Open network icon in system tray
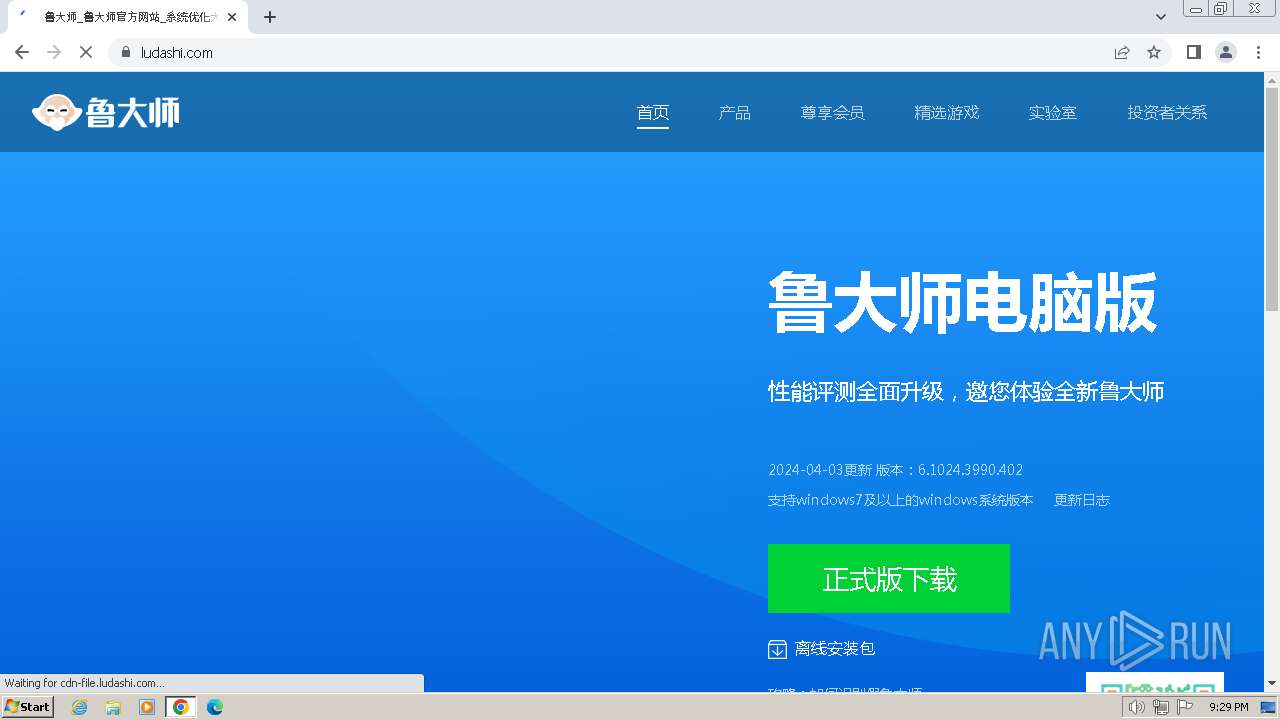This screenshot has width=1280, height=720. coord(1160,707)
